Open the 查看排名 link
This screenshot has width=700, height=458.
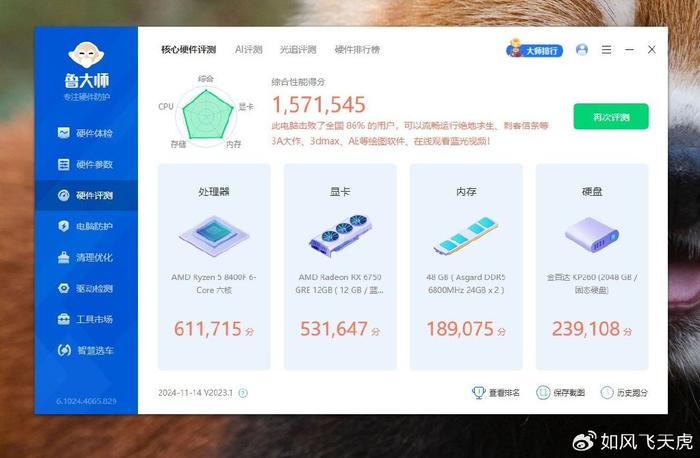click(504, 393)
